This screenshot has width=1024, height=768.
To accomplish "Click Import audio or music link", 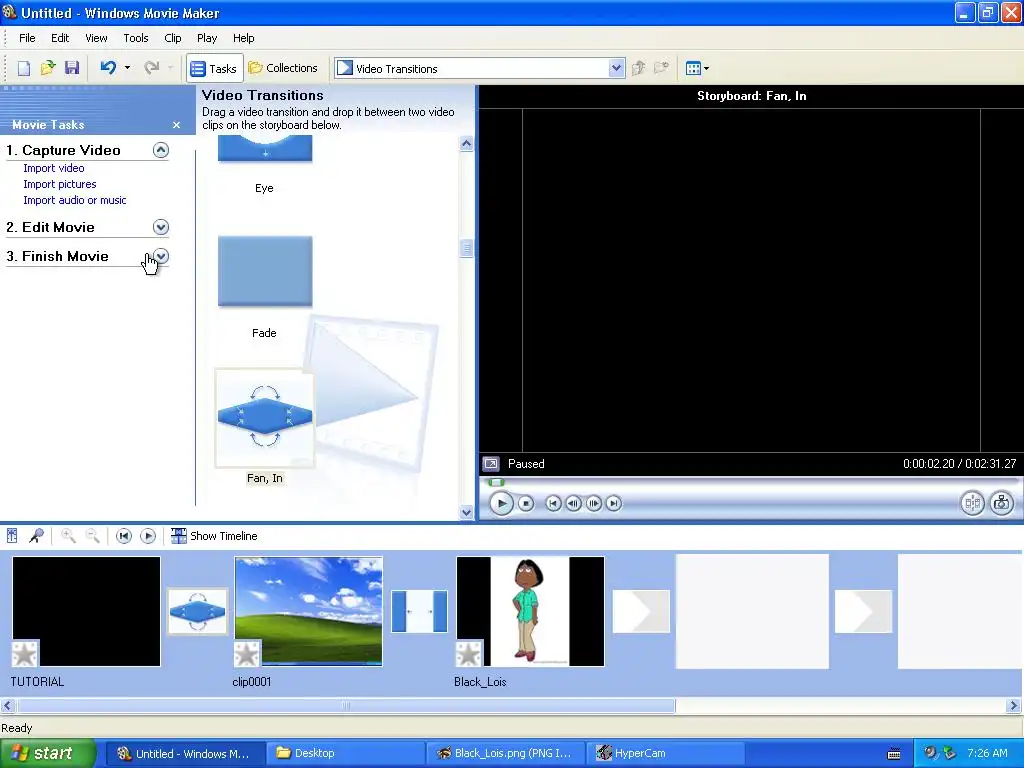I will pos(74,200).
